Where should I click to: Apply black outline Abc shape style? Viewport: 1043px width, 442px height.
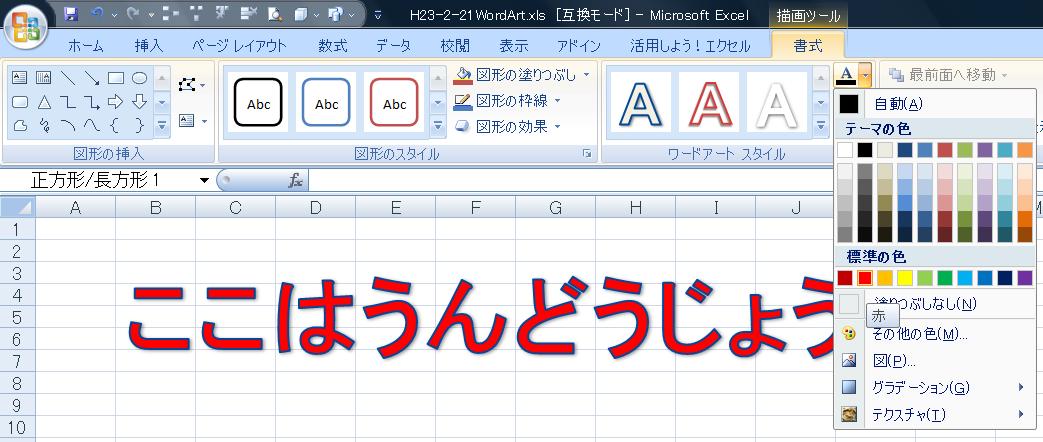[258, 103]
